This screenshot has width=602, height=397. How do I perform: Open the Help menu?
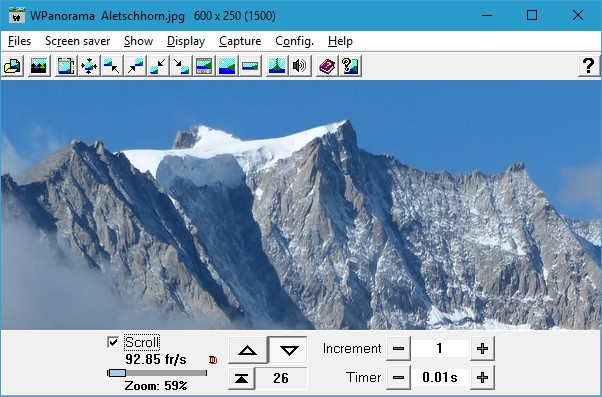[x=340, y=41]
